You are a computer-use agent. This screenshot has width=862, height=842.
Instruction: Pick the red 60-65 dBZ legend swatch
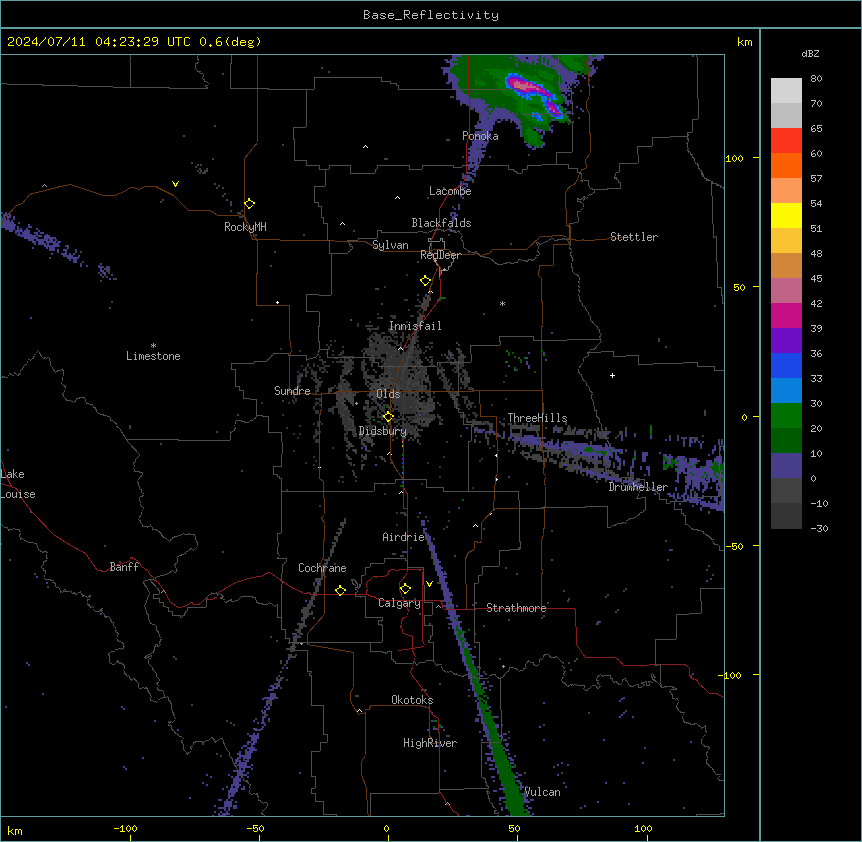coord(786,140)
